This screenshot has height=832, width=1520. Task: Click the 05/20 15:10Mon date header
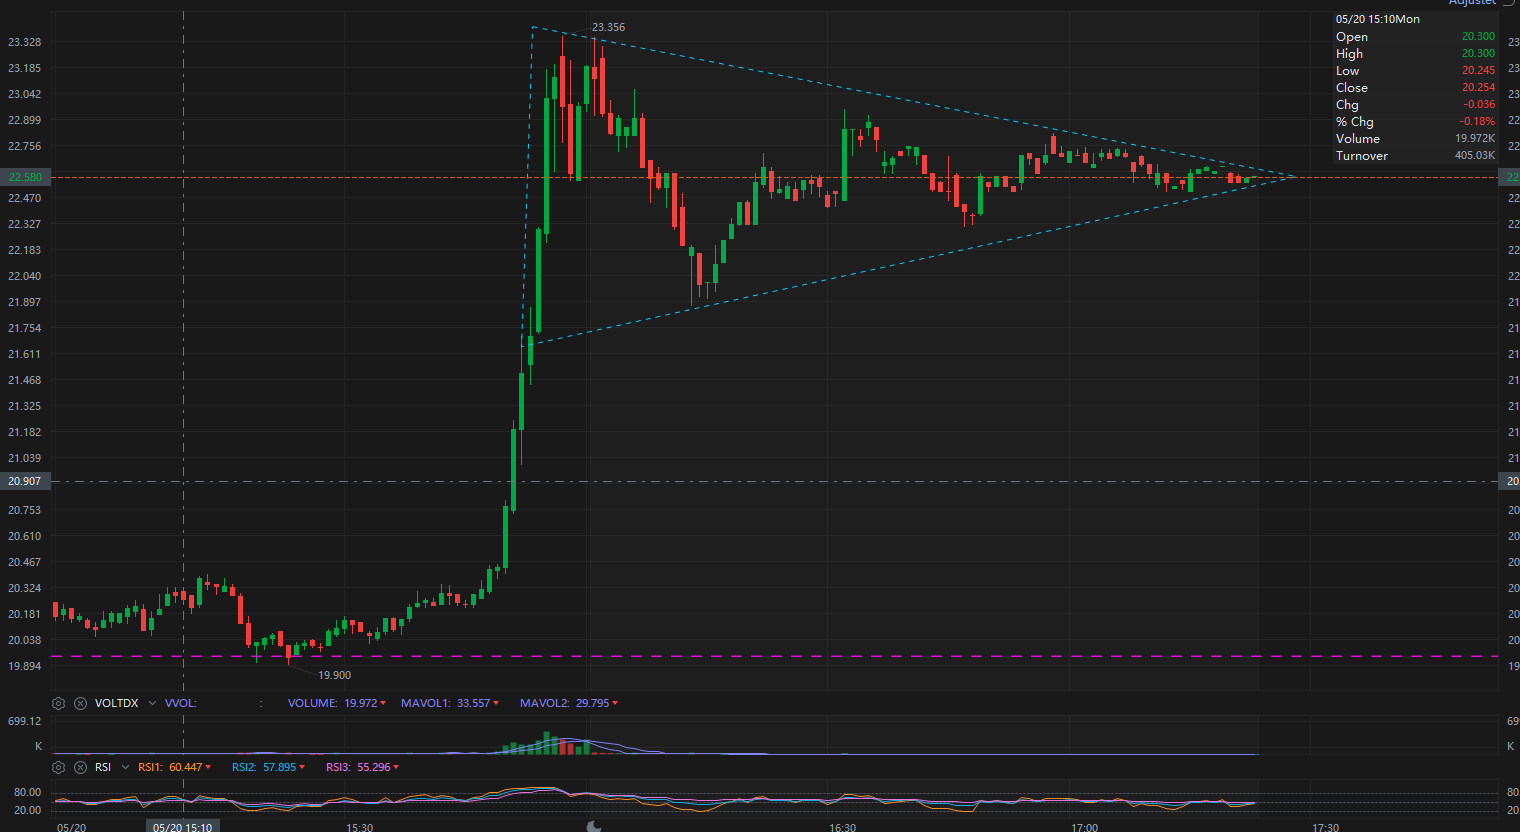tap(1377, 19)
